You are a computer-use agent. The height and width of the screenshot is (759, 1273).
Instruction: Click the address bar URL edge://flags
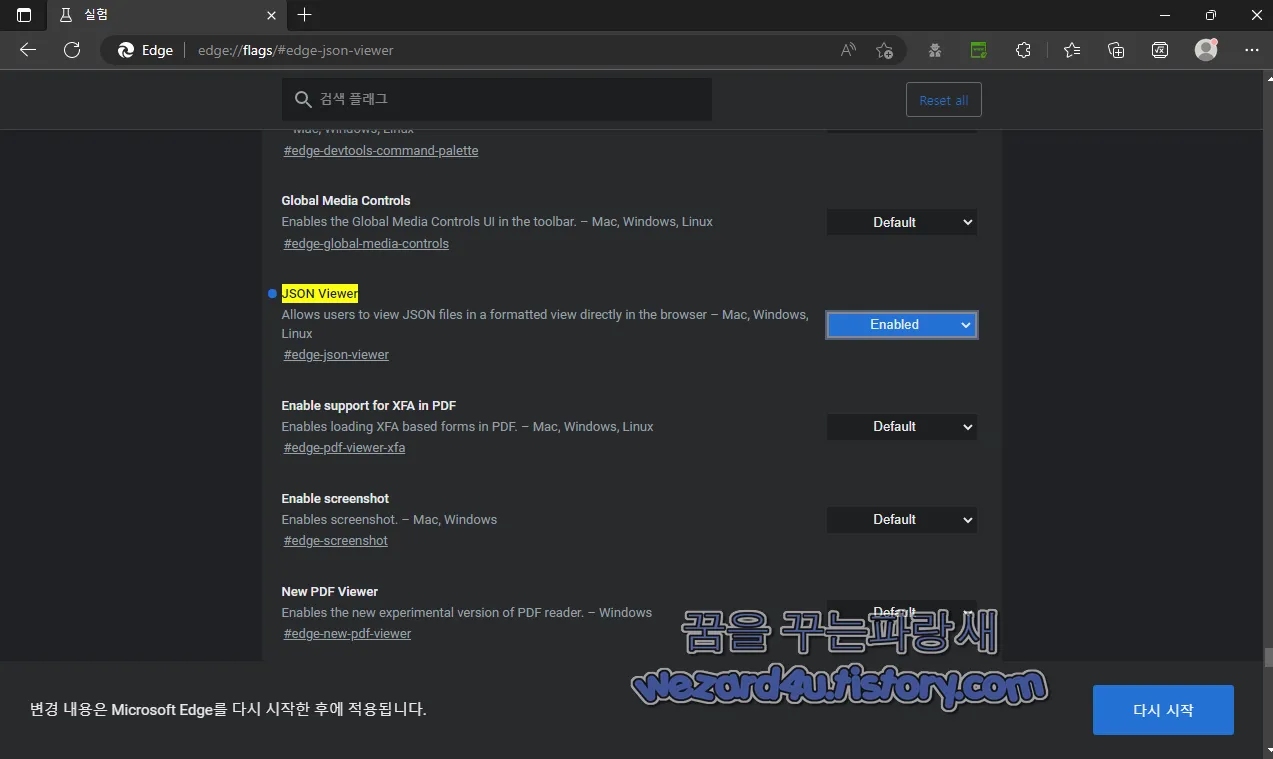pyautogui.click(x=296, y=50)
